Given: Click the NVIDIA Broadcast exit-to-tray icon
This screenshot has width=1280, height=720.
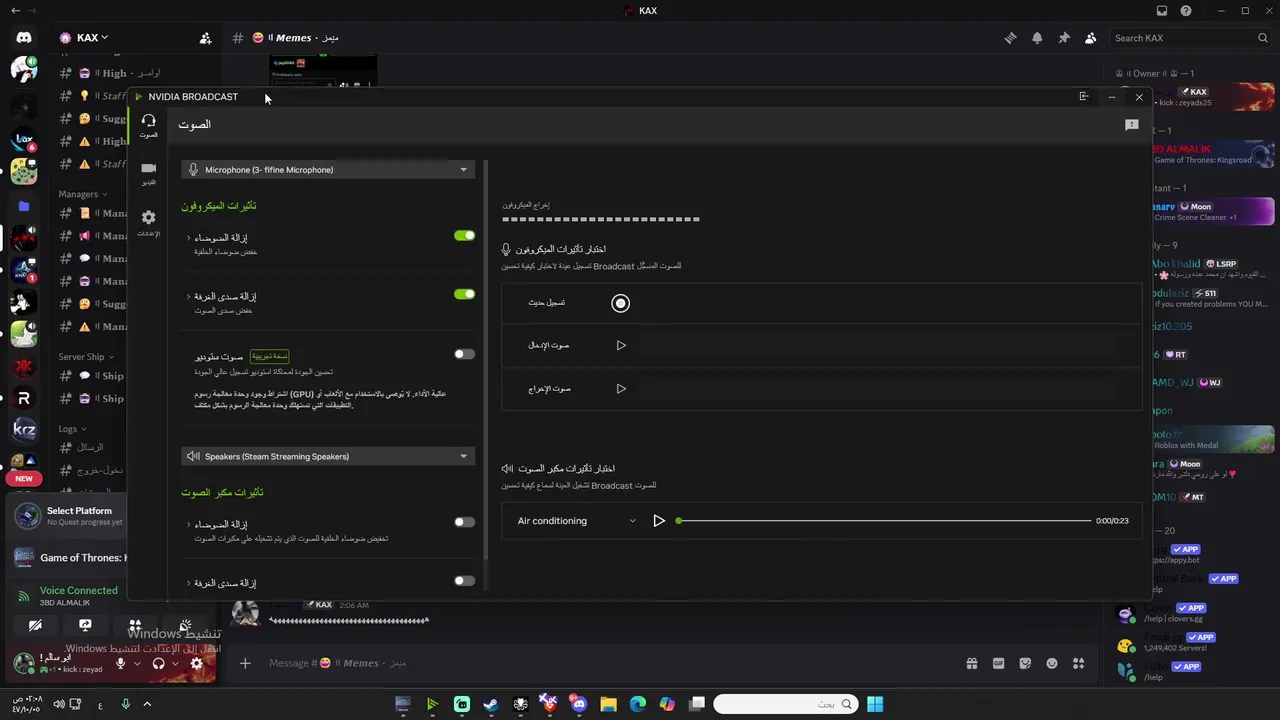Looking at the screenshot, I should point(1084,97).
